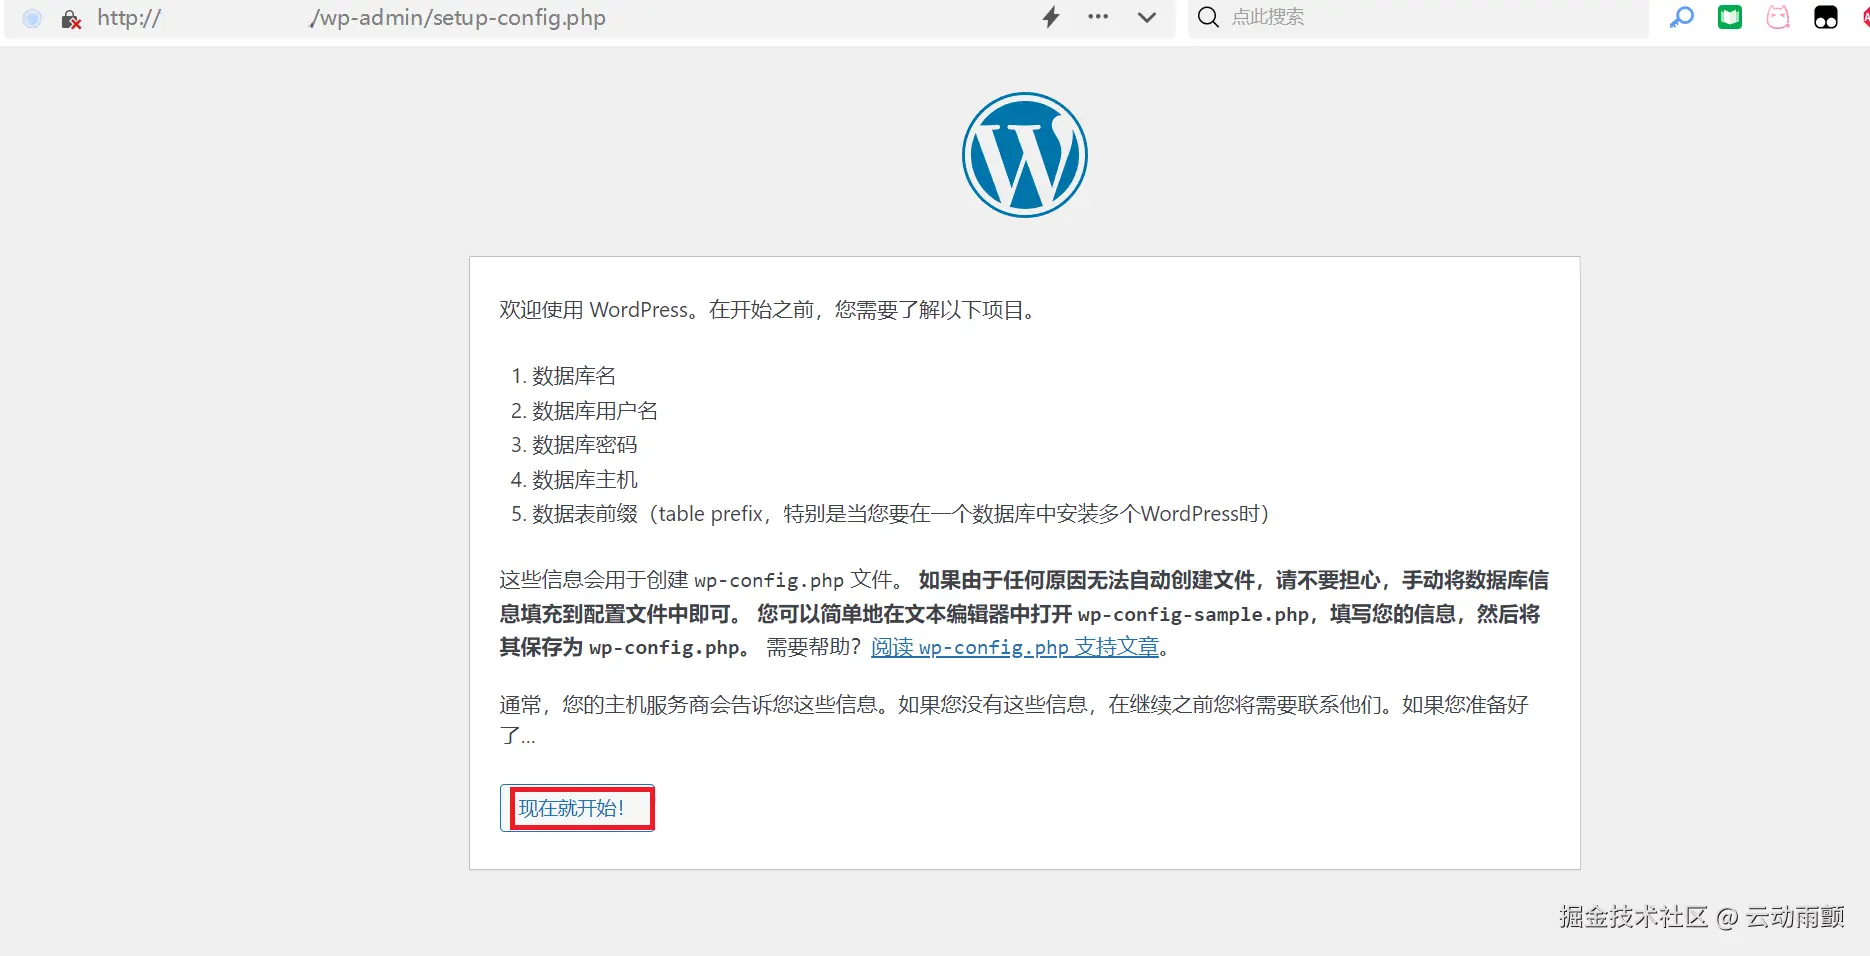Click the 现在就开始! button
Image resolution: width=1870 pixels, height=956 pixels.
(577, 808)
